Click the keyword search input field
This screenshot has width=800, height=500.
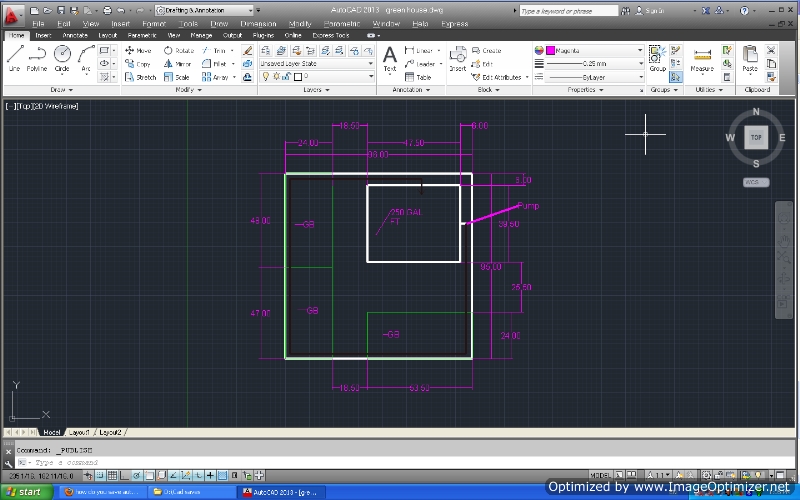569,11
